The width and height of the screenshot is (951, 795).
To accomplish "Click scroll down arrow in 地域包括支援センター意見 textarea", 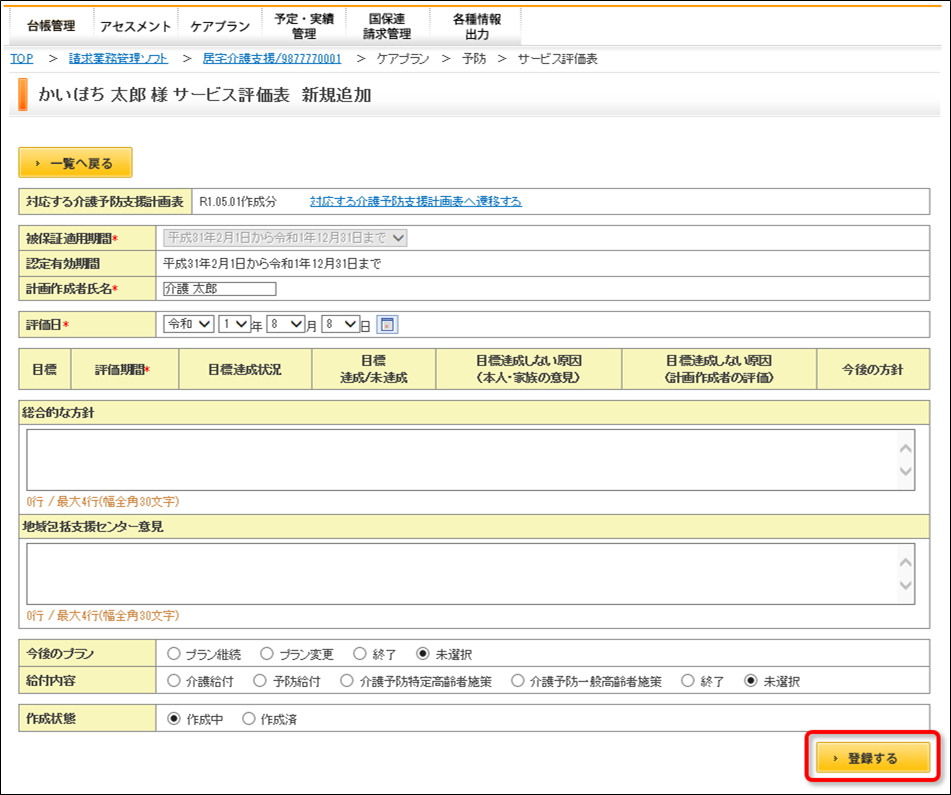I will click(906, 585).
